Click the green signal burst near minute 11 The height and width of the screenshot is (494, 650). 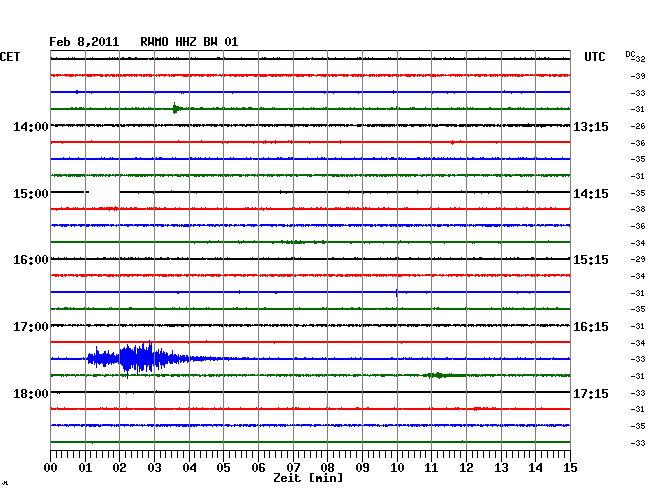tap(444, 375)
